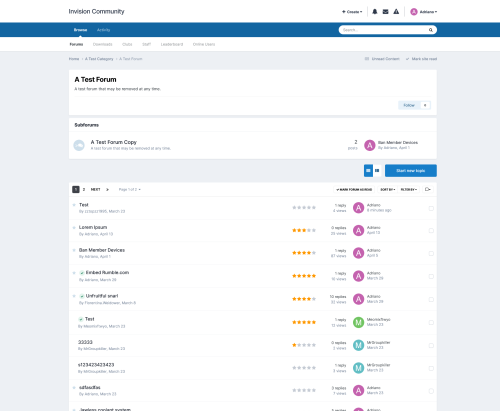Viewport: 500px width, 411px height.
Task: Check the box on s123423423423 row
Action: coord(431,368)
